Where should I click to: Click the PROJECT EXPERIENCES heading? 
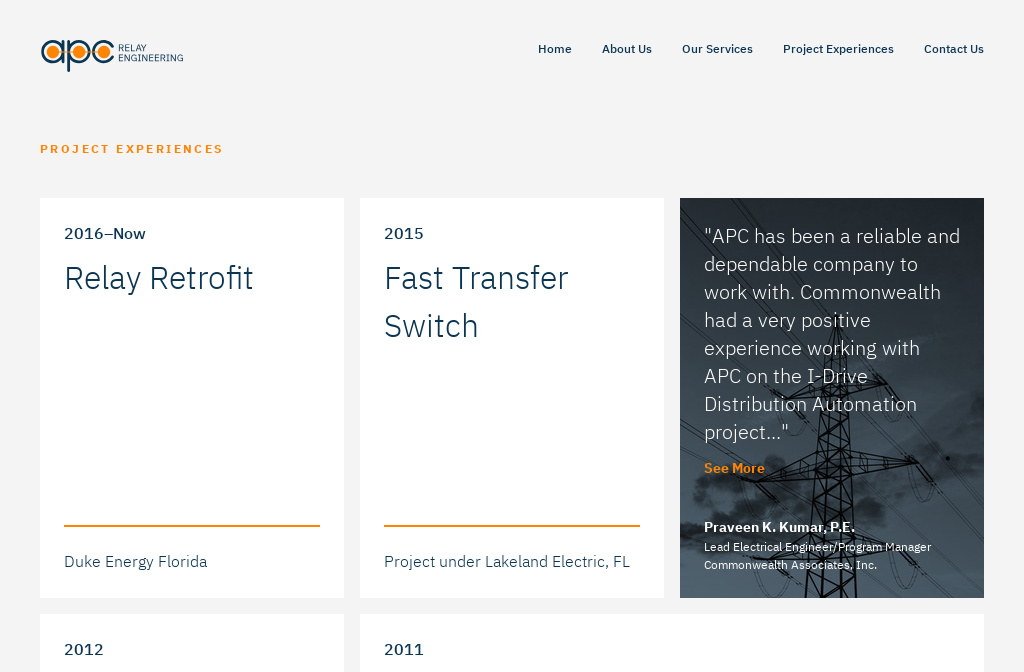(131, 148)
